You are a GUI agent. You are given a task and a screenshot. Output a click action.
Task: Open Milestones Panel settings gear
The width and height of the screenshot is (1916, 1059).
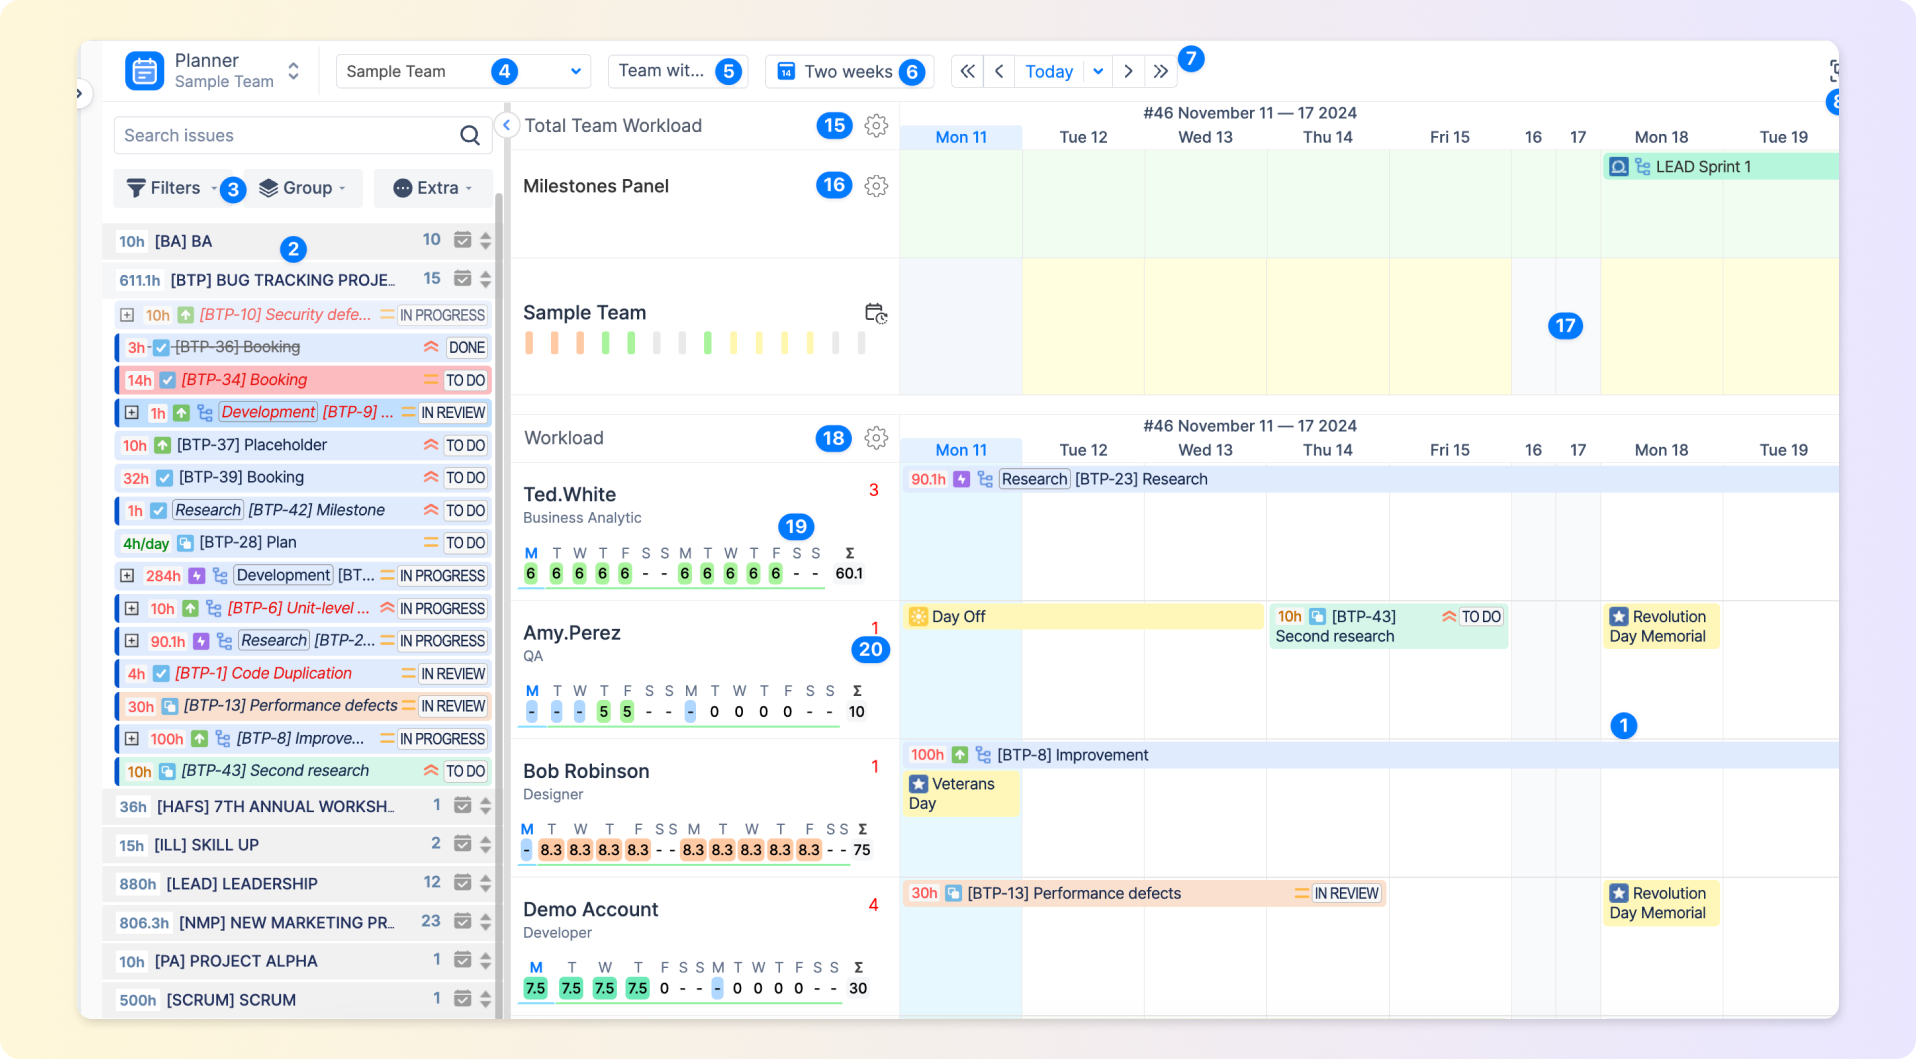[x=876, y=186]
